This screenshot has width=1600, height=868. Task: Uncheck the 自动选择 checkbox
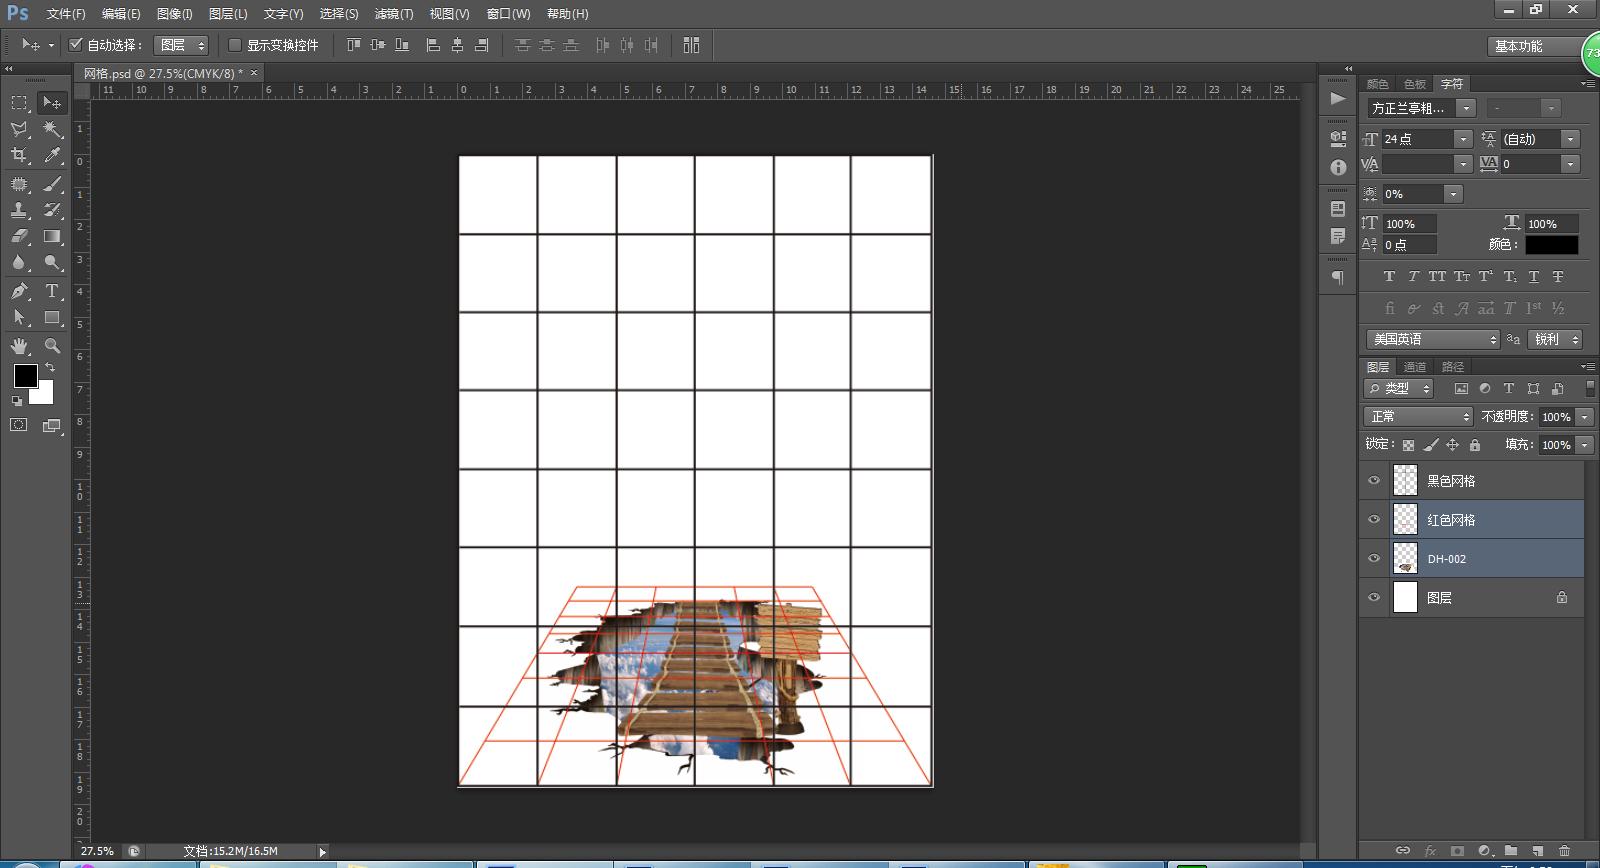coord(75,45)
